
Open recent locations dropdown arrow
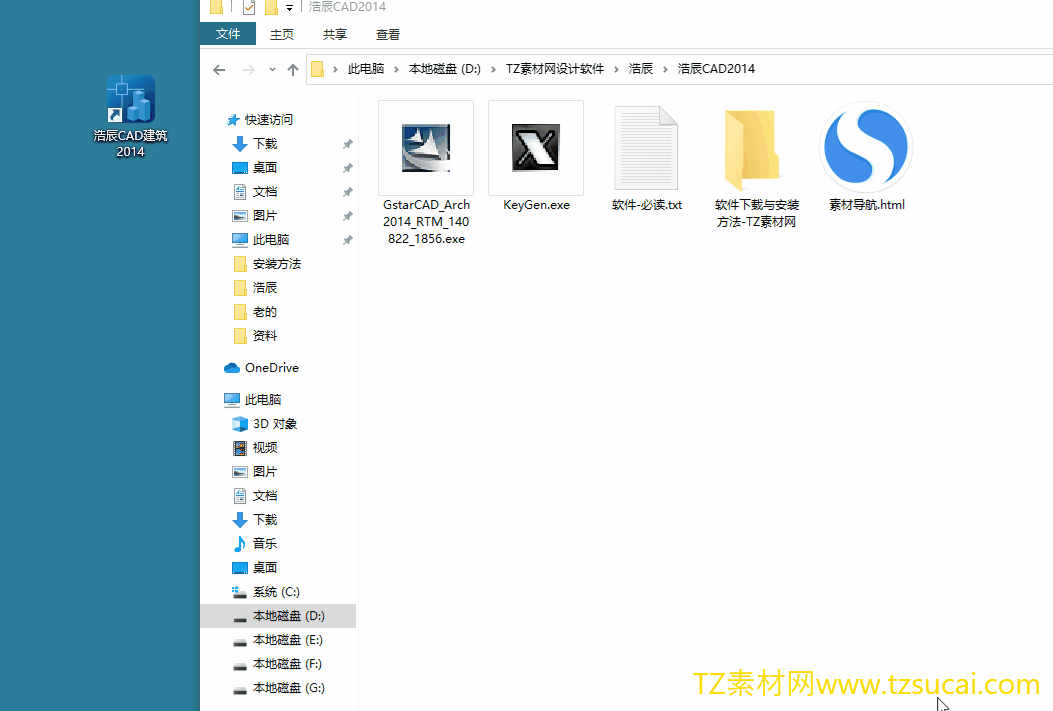[x=272, y=70]
